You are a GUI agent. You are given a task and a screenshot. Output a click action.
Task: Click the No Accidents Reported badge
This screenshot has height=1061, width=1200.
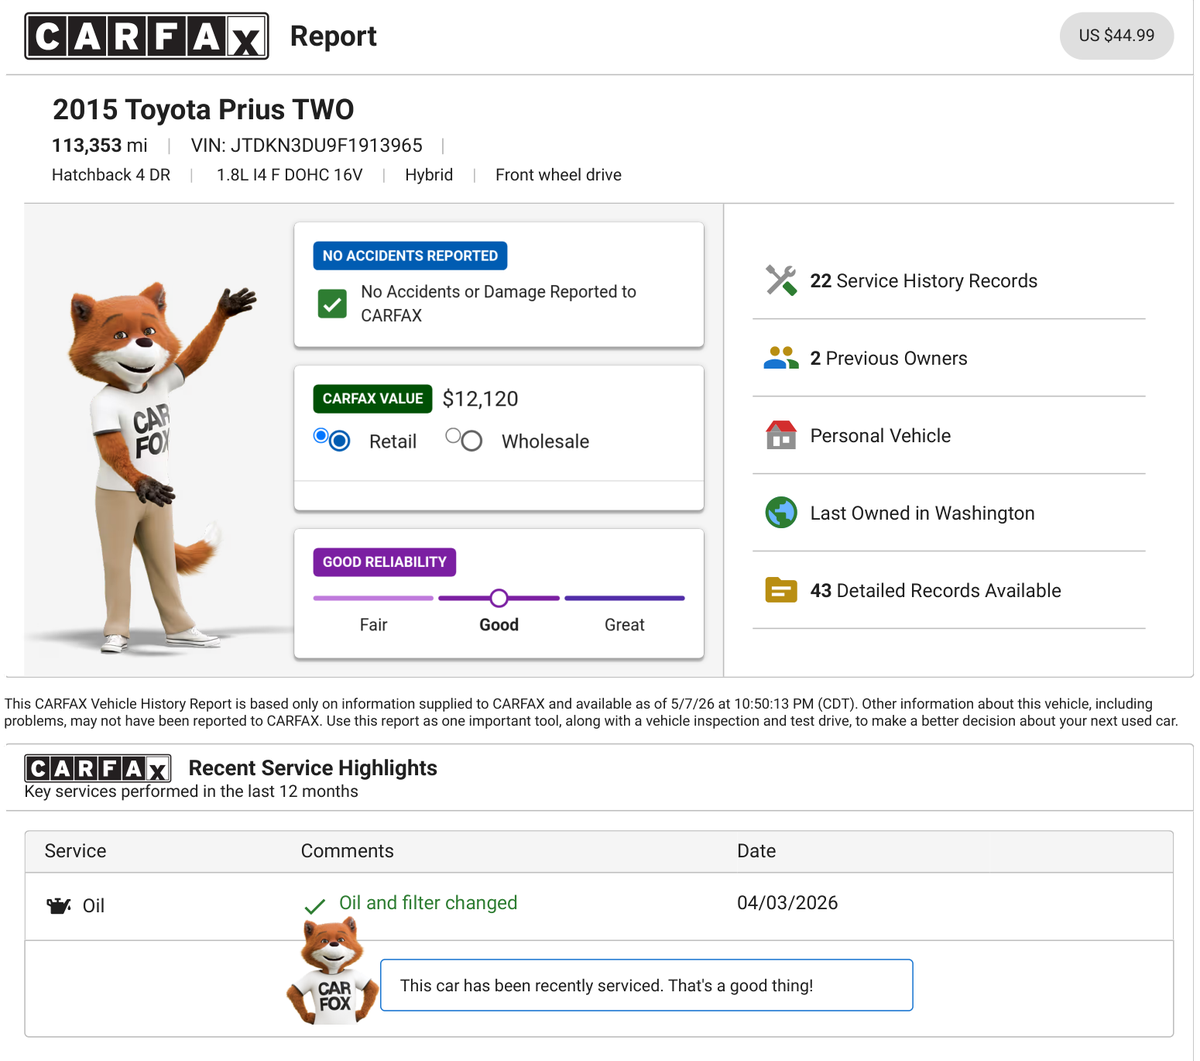point(410,256)
